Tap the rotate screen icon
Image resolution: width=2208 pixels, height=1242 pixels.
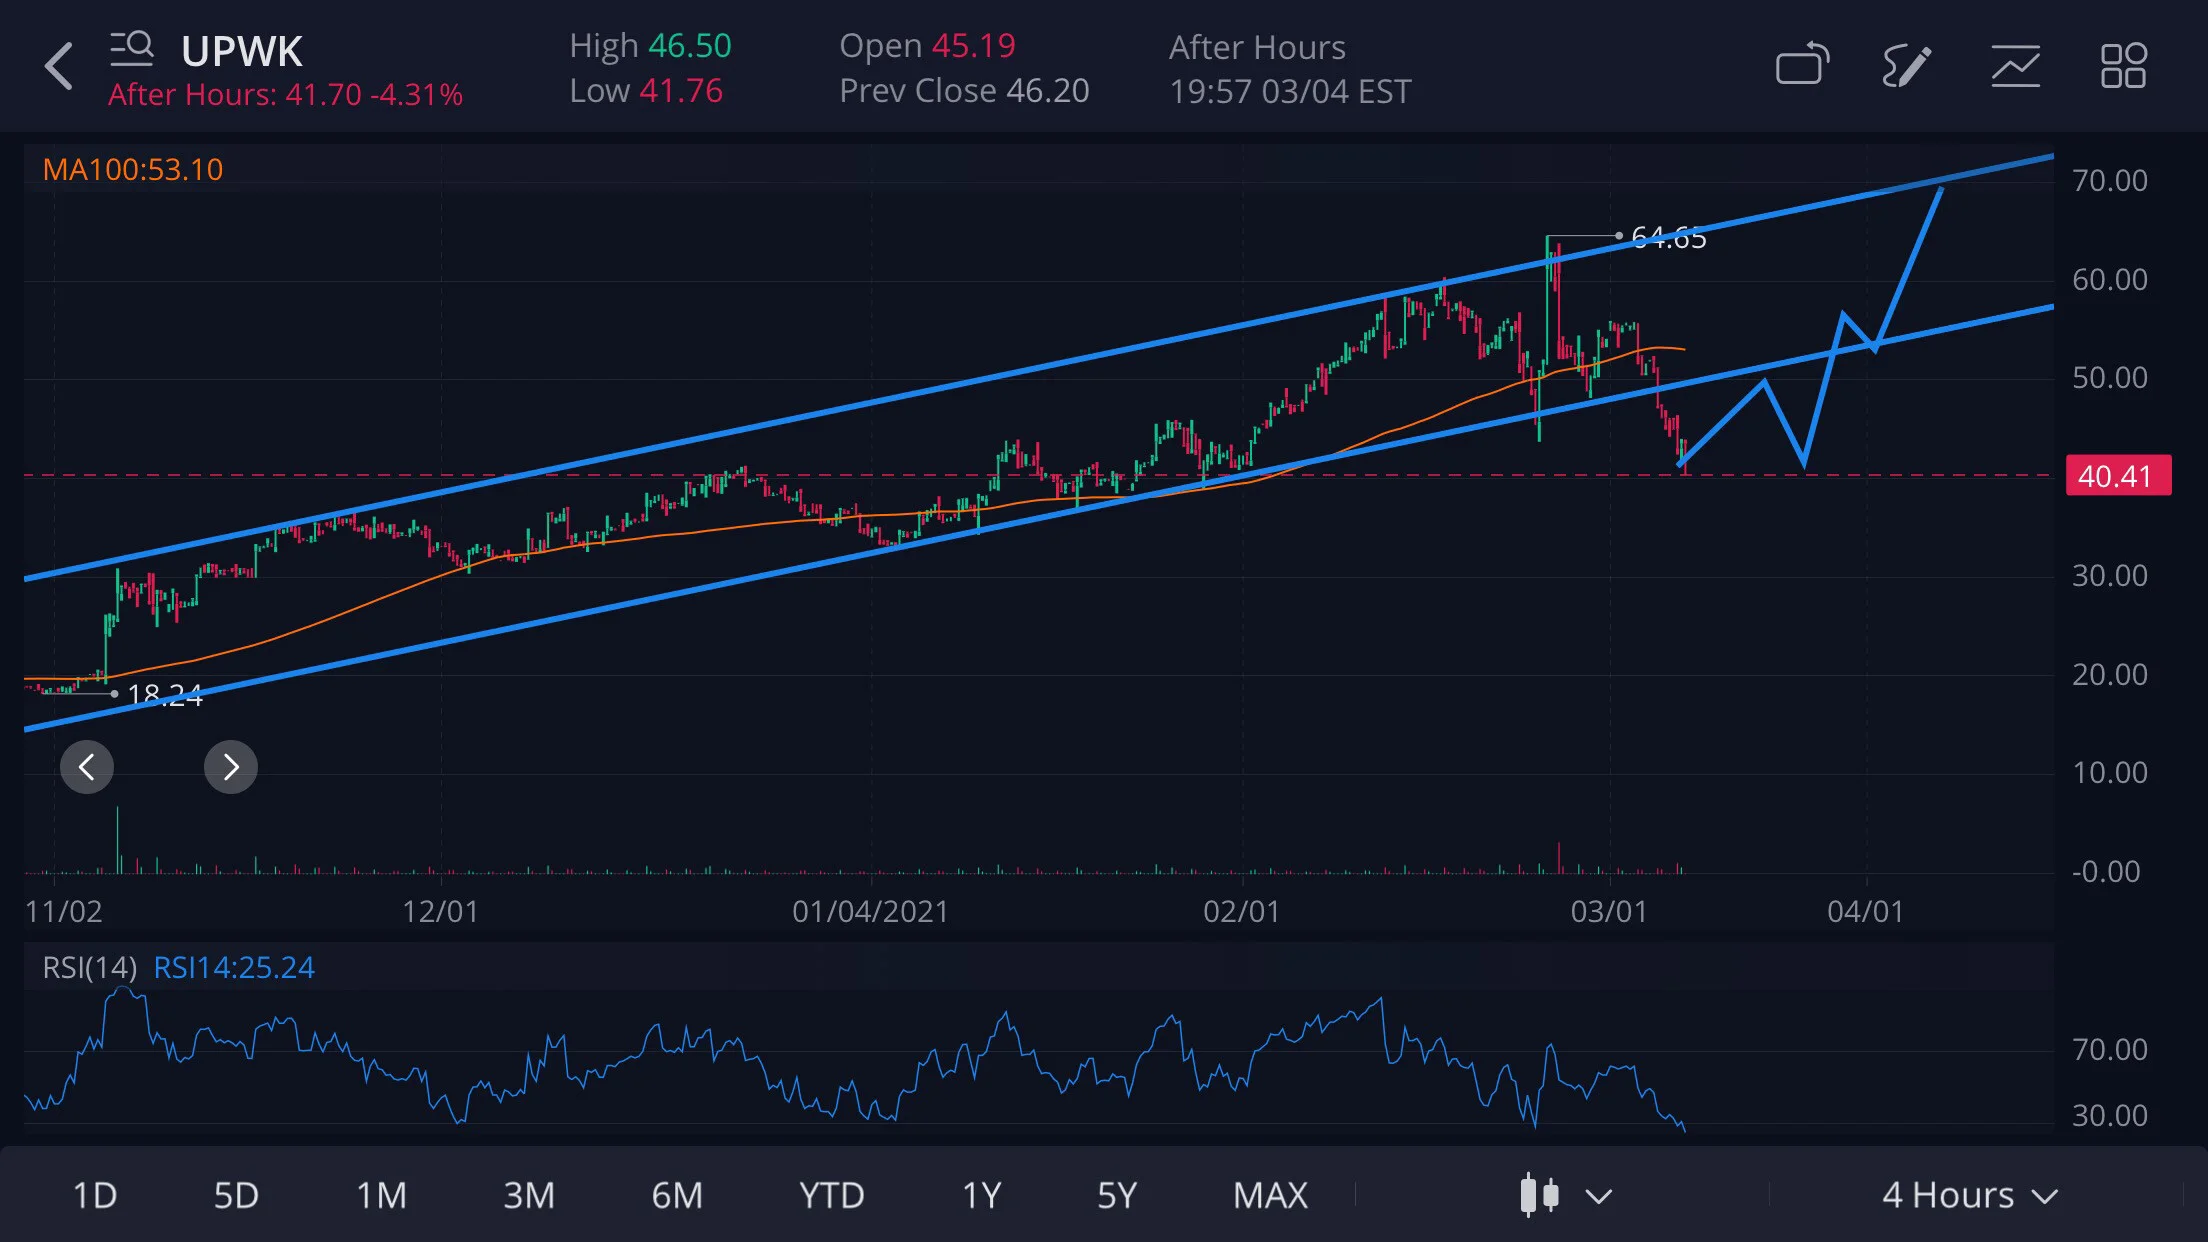point(1802,65)
